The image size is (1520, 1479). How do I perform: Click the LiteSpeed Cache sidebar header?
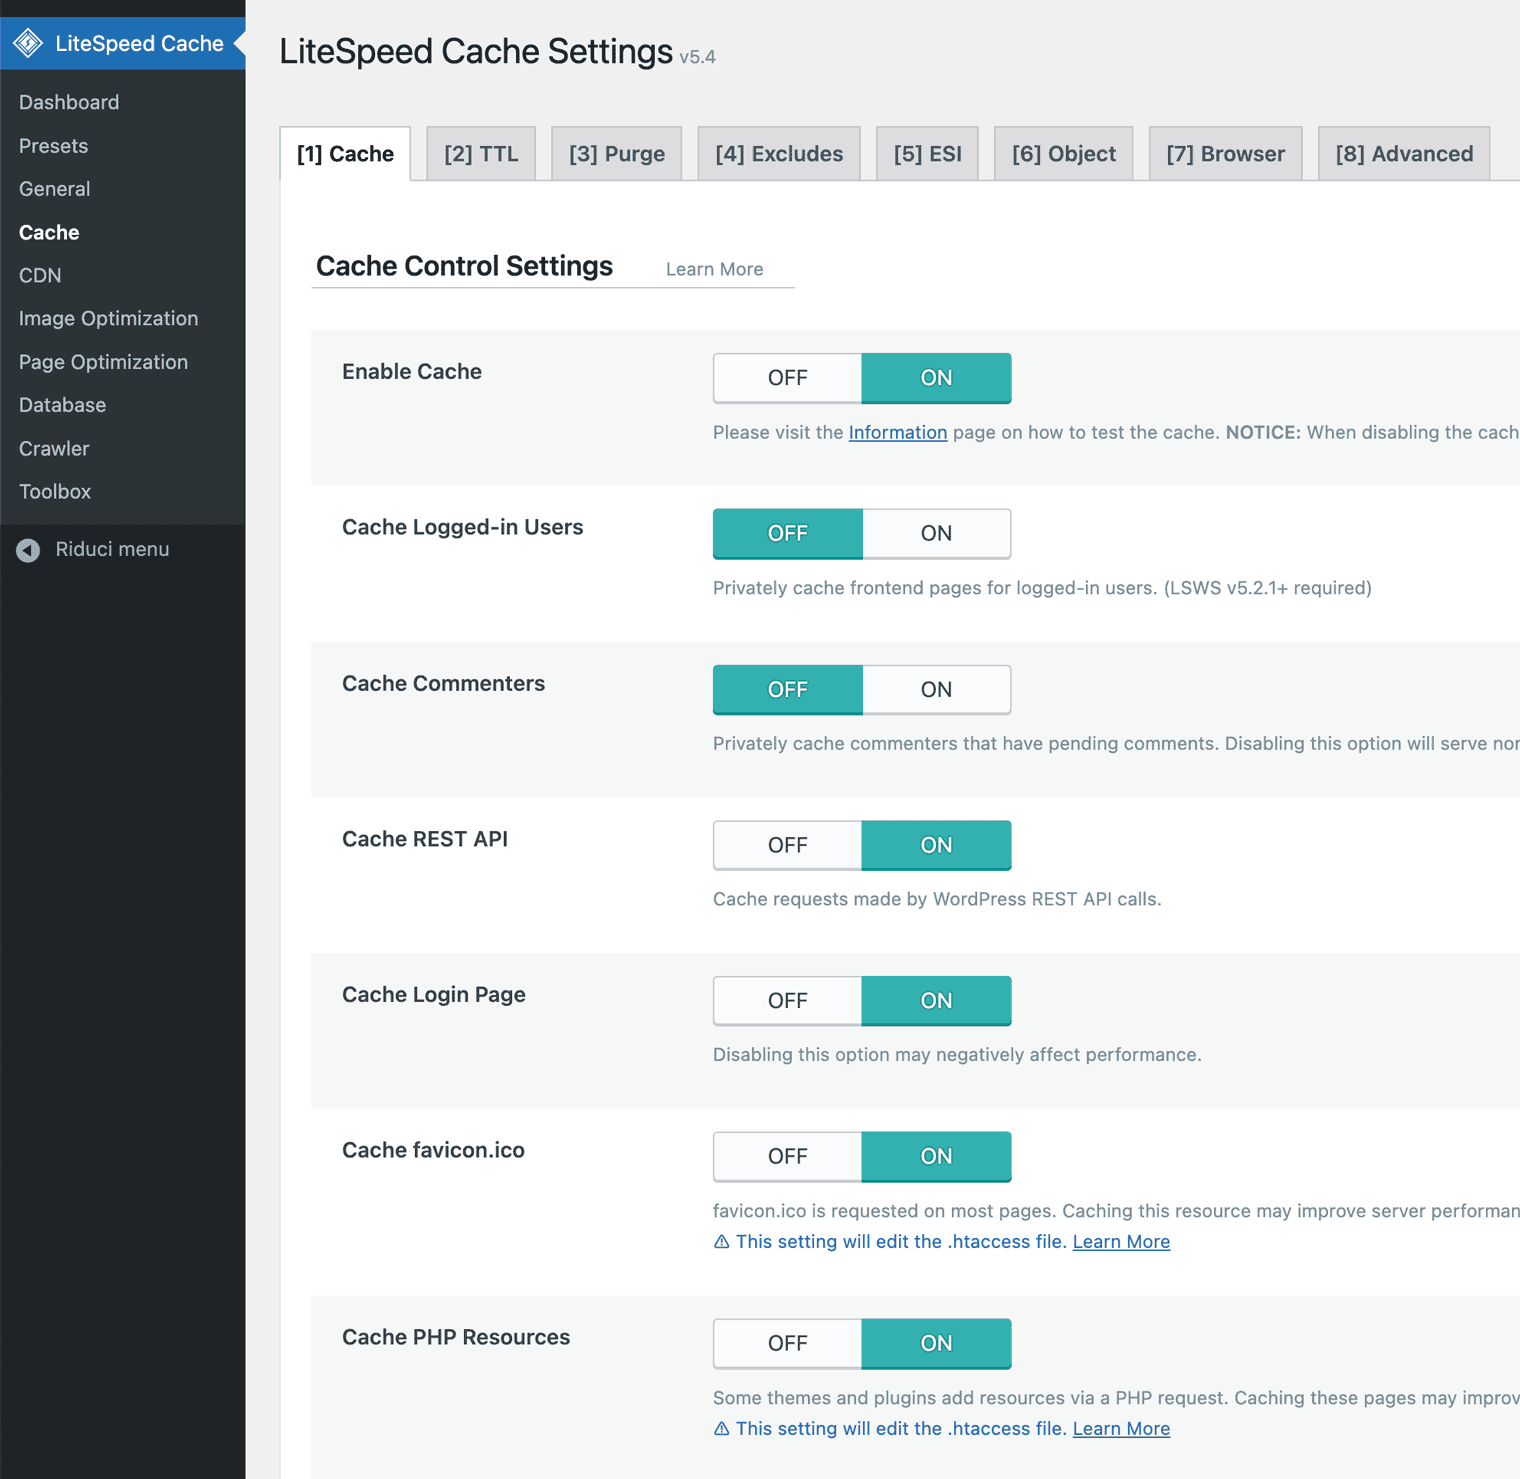[x=122, y=43]
